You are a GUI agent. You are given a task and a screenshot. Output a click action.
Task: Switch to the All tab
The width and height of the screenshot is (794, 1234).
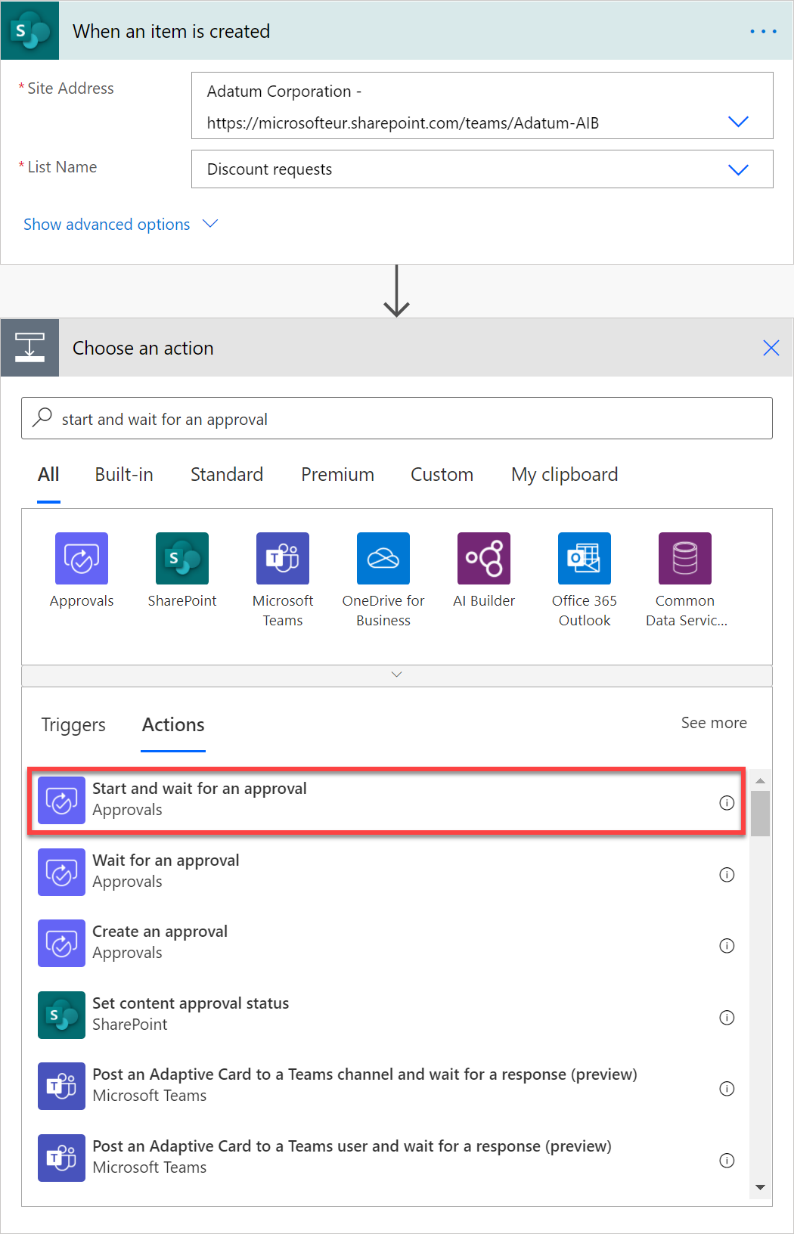(48, 475)
